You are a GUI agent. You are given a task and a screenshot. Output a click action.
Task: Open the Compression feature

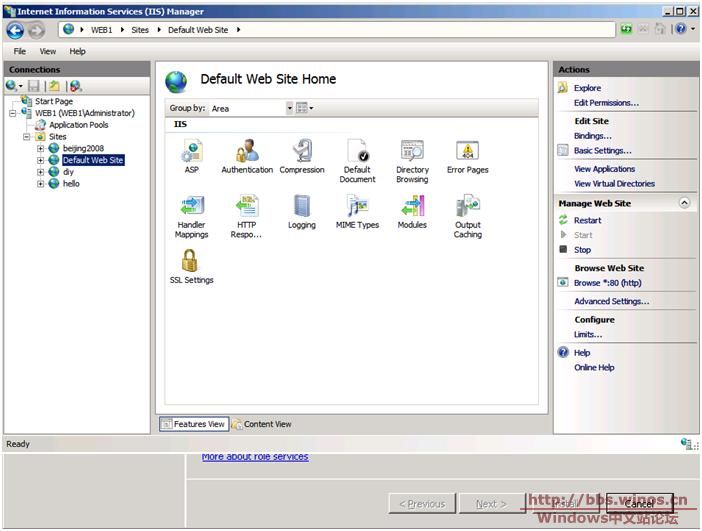302,157
